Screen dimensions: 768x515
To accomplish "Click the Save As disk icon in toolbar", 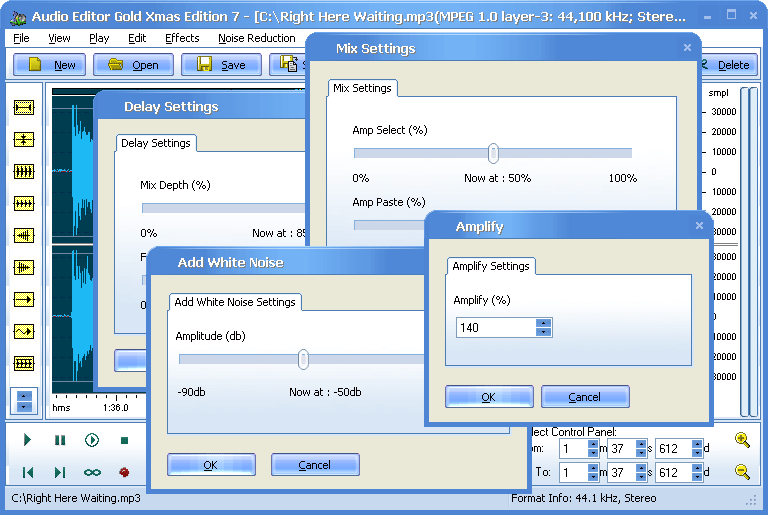I will (288, 64).
